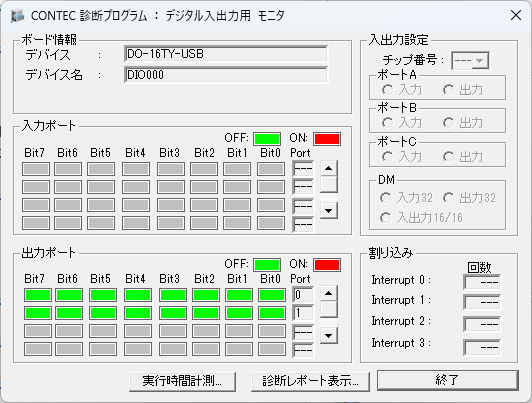
Task: Toggle output Port 0 Bit6 indicator
Action: [69, 295]
